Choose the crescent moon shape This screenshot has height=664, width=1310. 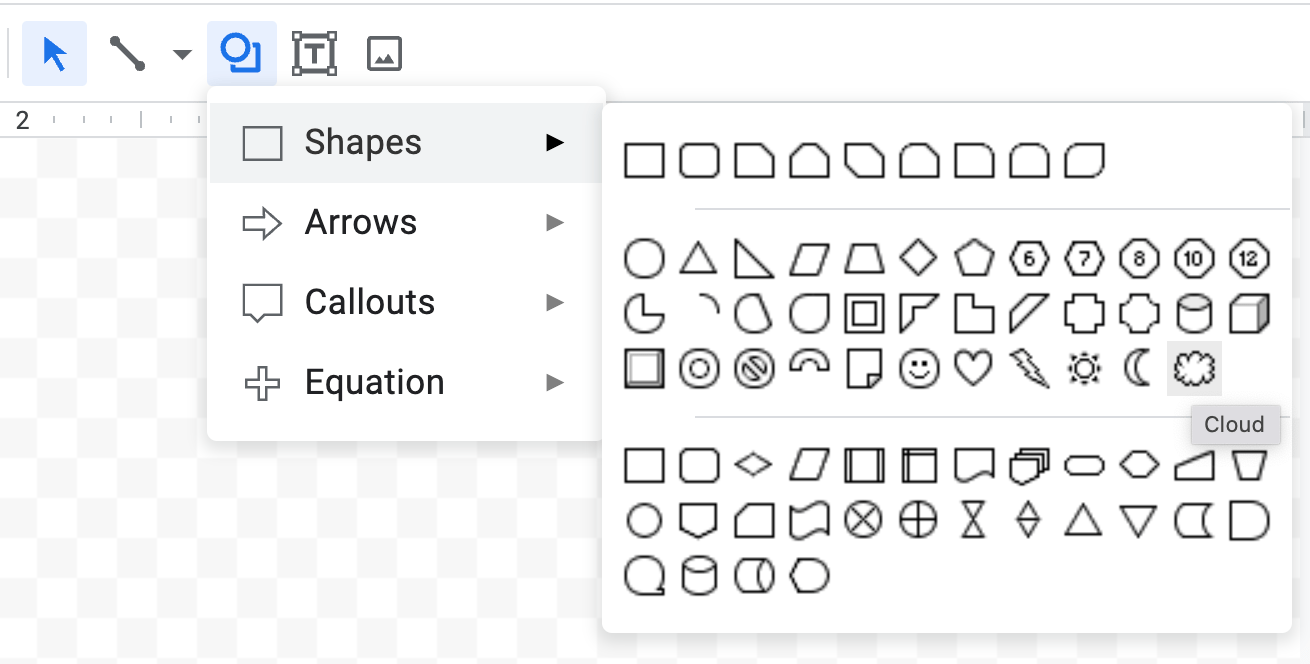pos(1139,370)
